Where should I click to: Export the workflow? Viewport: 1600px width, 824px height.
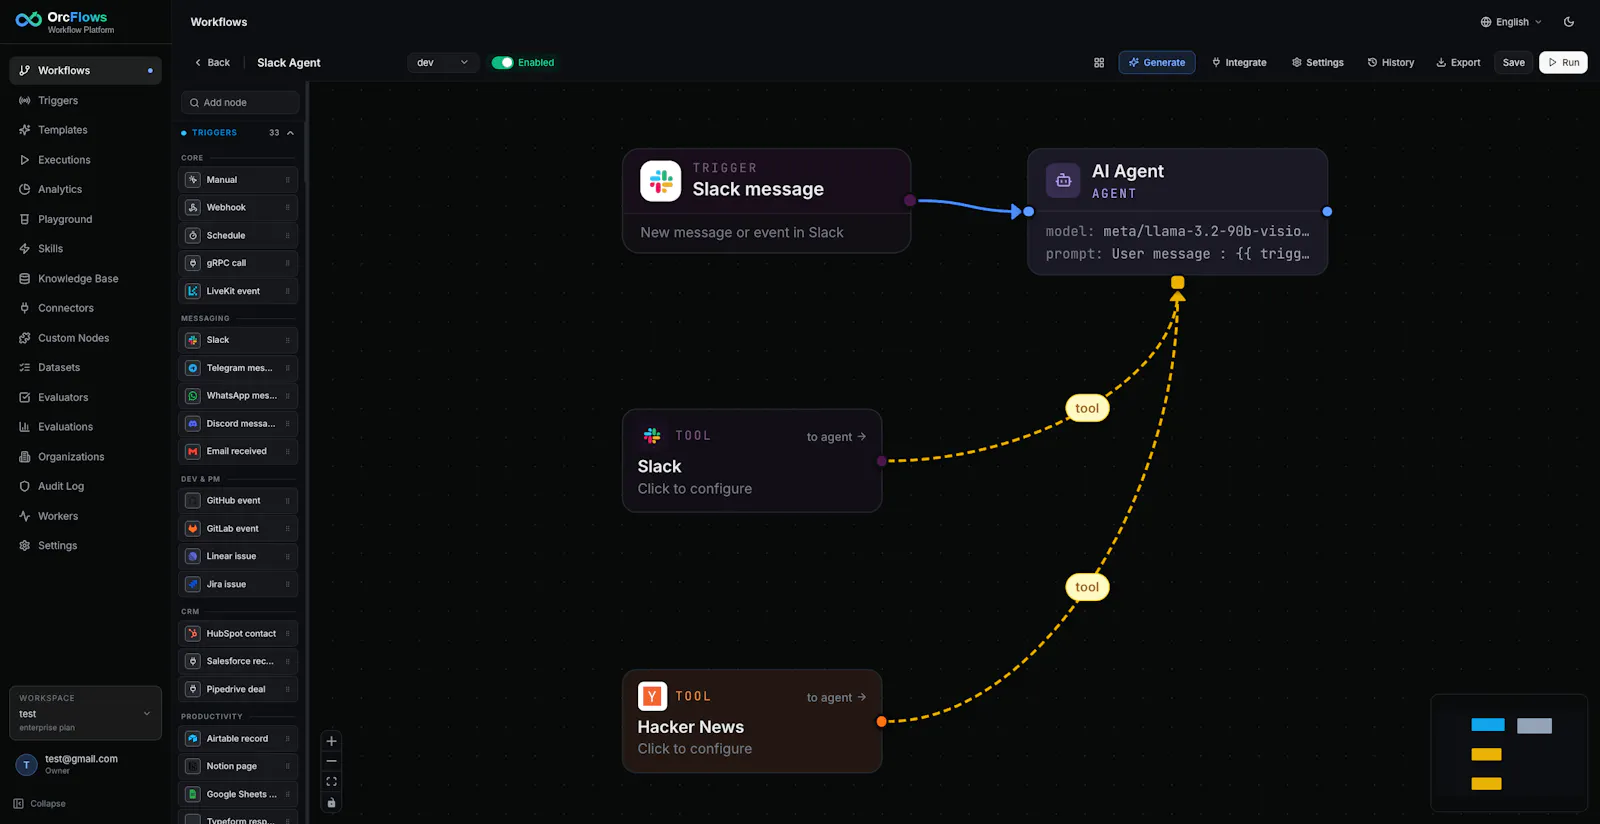coord(1458,62)
